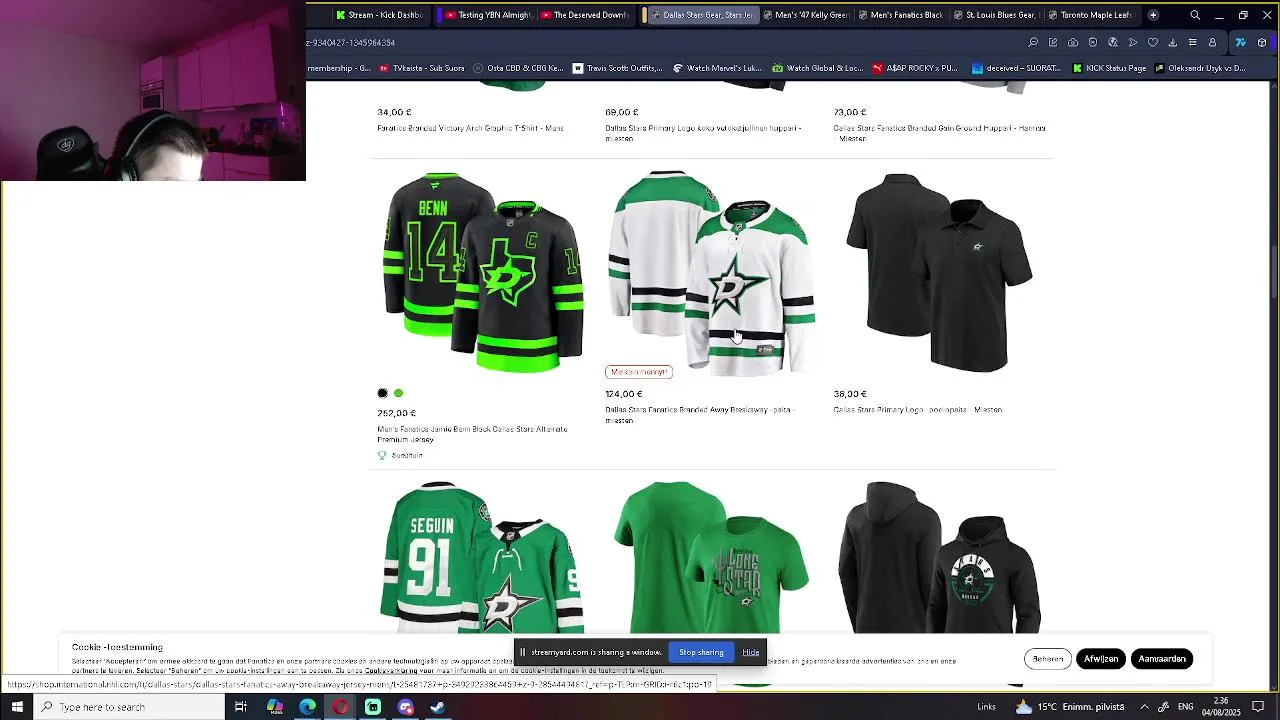Image resolution: width=1280 pixels, height=720 pixels.
Task: Open Discord from the taskbar
Action: pos(405,707)
